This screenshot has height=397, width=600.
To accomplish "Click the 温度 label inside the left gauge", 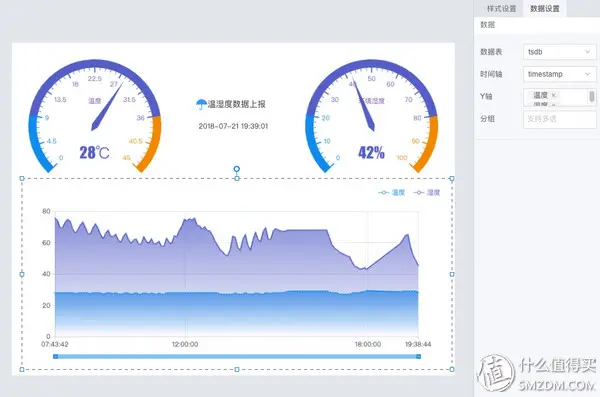I will coord(95,101).
